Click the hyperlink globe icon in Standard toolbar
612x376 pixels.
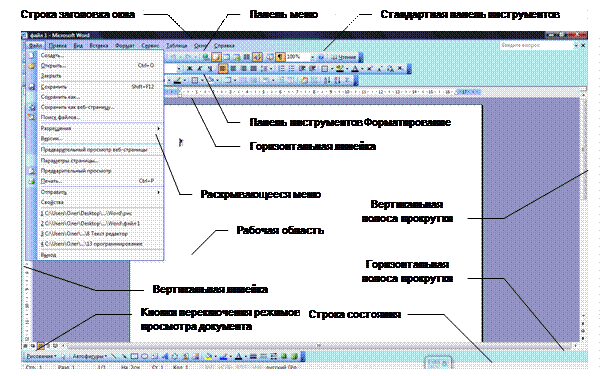[206, 57]
